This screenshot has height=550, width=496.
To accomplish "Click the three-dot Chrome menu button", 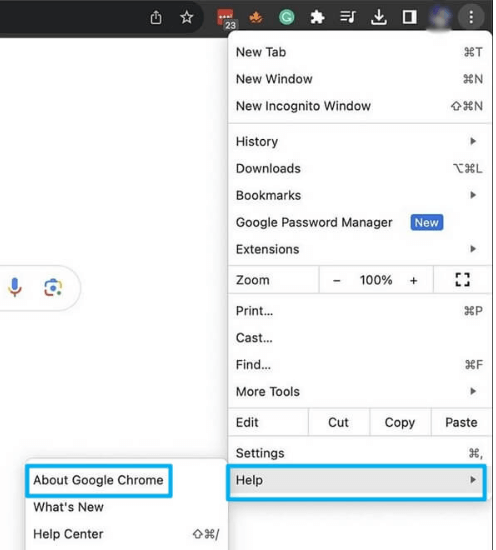I will [x=471, y=17].
